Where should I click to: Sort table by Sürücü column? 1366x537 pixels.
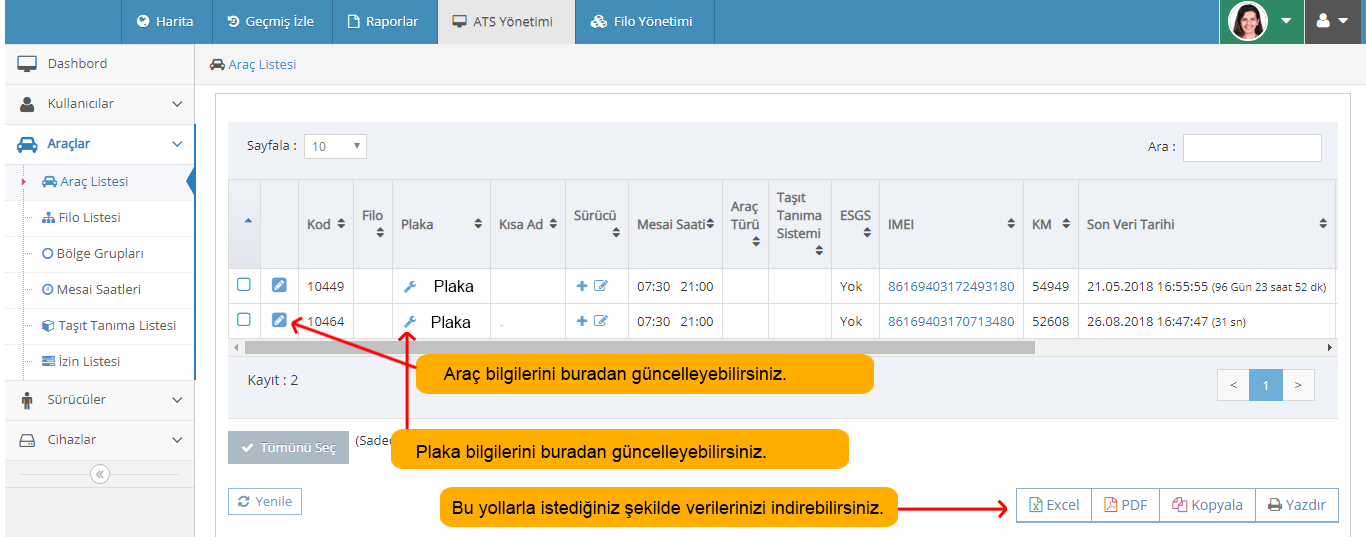(597, 224)
